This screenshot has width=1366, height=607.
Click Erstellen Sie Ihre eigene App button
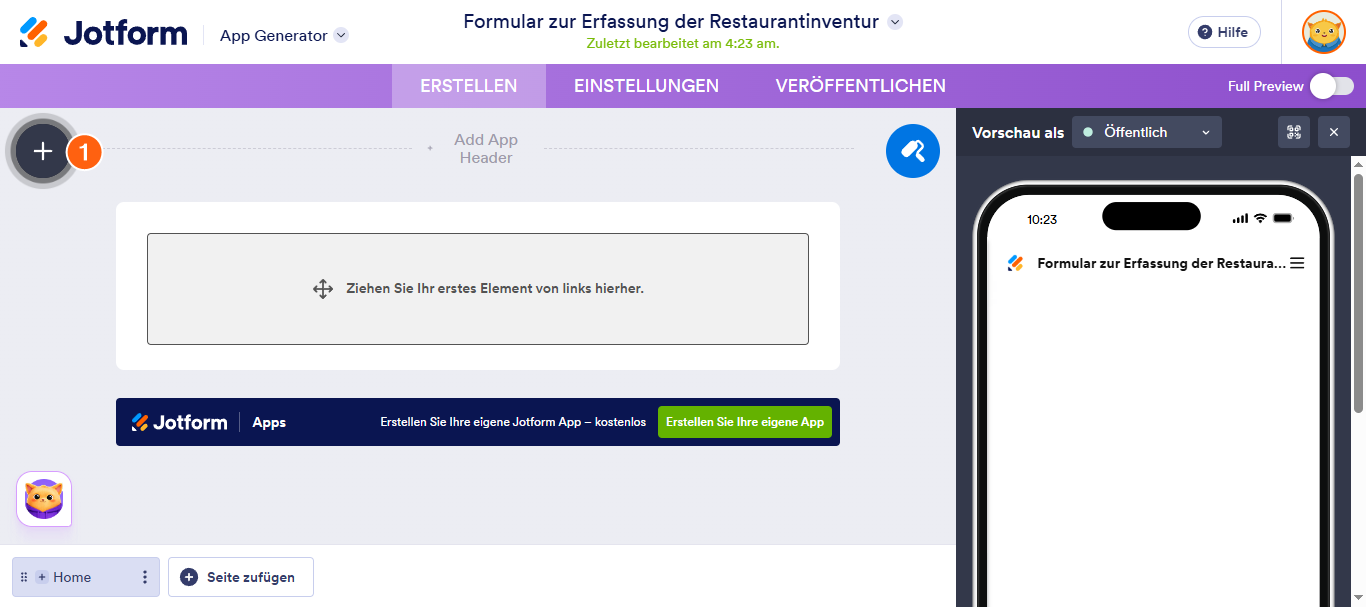point(745,422)
